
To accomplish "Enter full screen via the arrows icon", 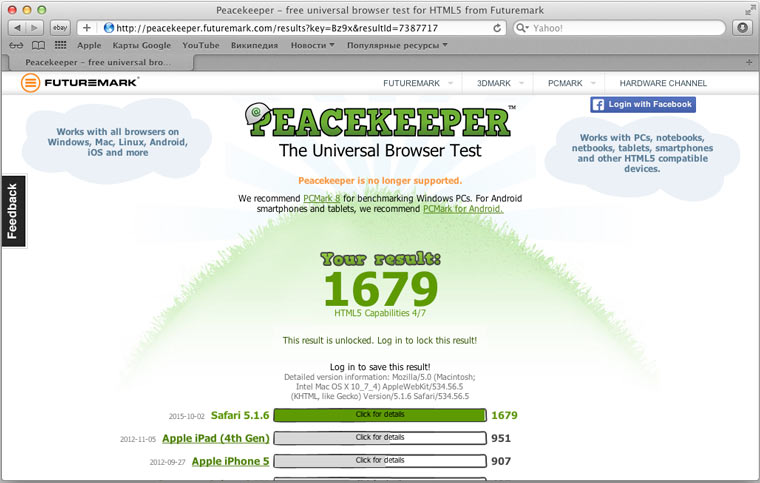I will tap(750, 10).
